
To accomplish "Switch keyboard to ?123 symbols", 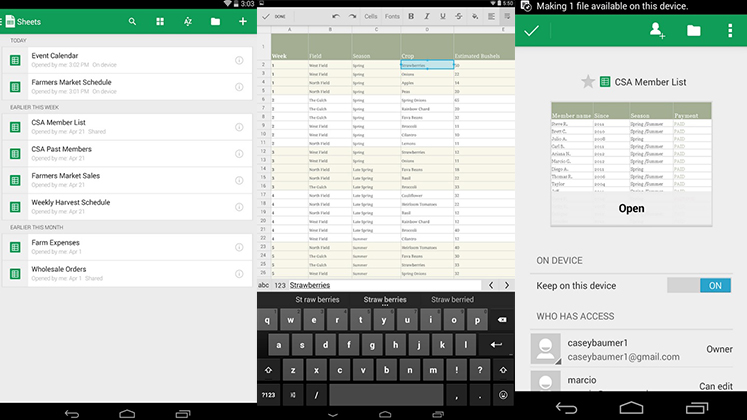I will tap(268, 395).
